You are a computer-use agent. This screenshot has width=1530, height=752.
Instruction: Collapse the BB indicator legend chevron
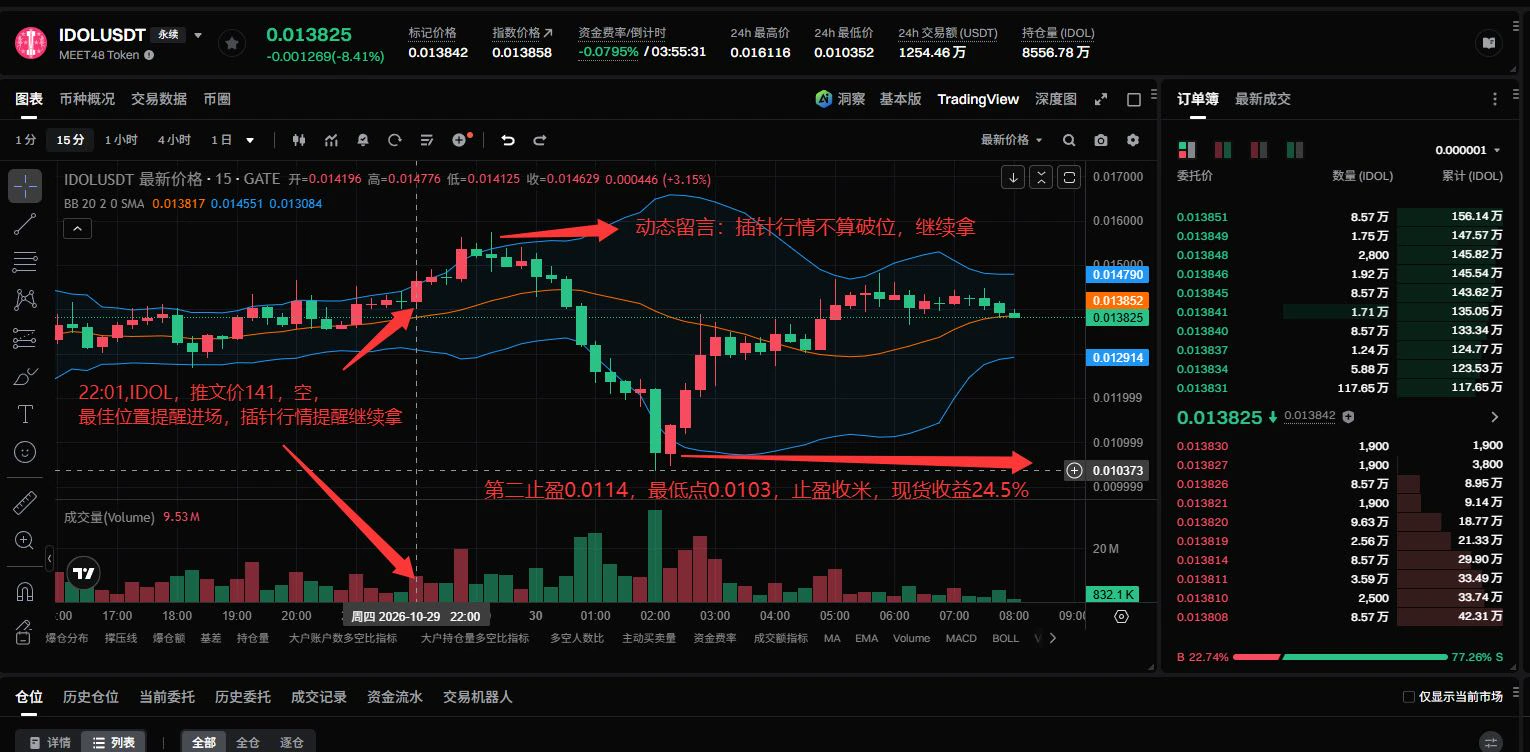pyautogui.click(x=78, y=229)
